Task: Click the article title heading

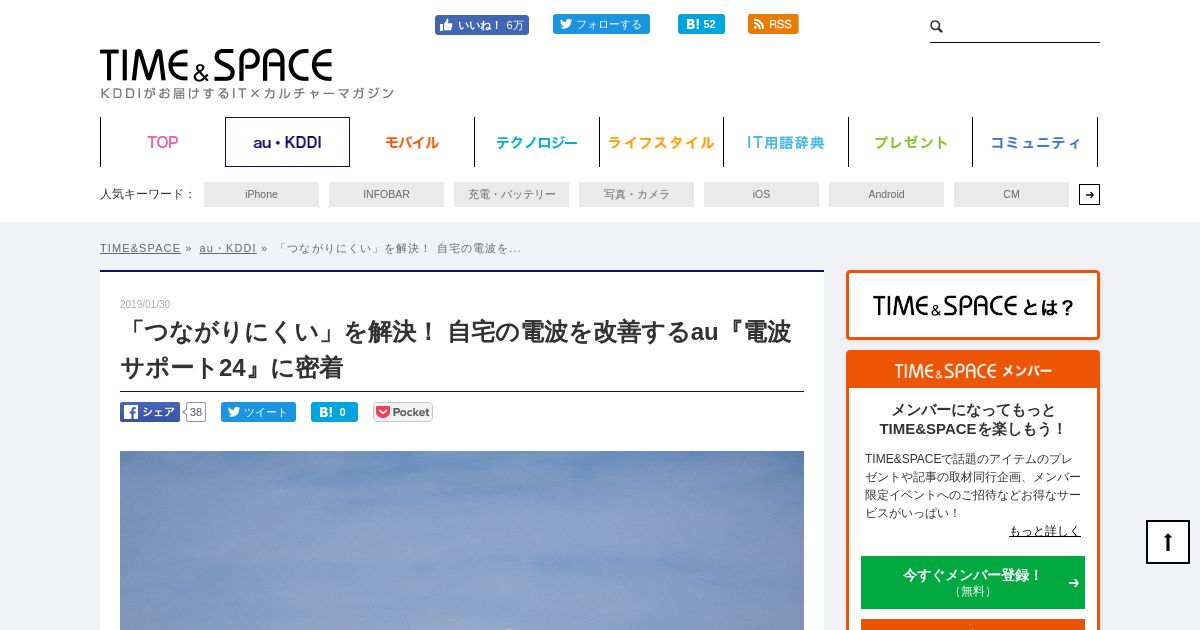Action: click(456, 349)
